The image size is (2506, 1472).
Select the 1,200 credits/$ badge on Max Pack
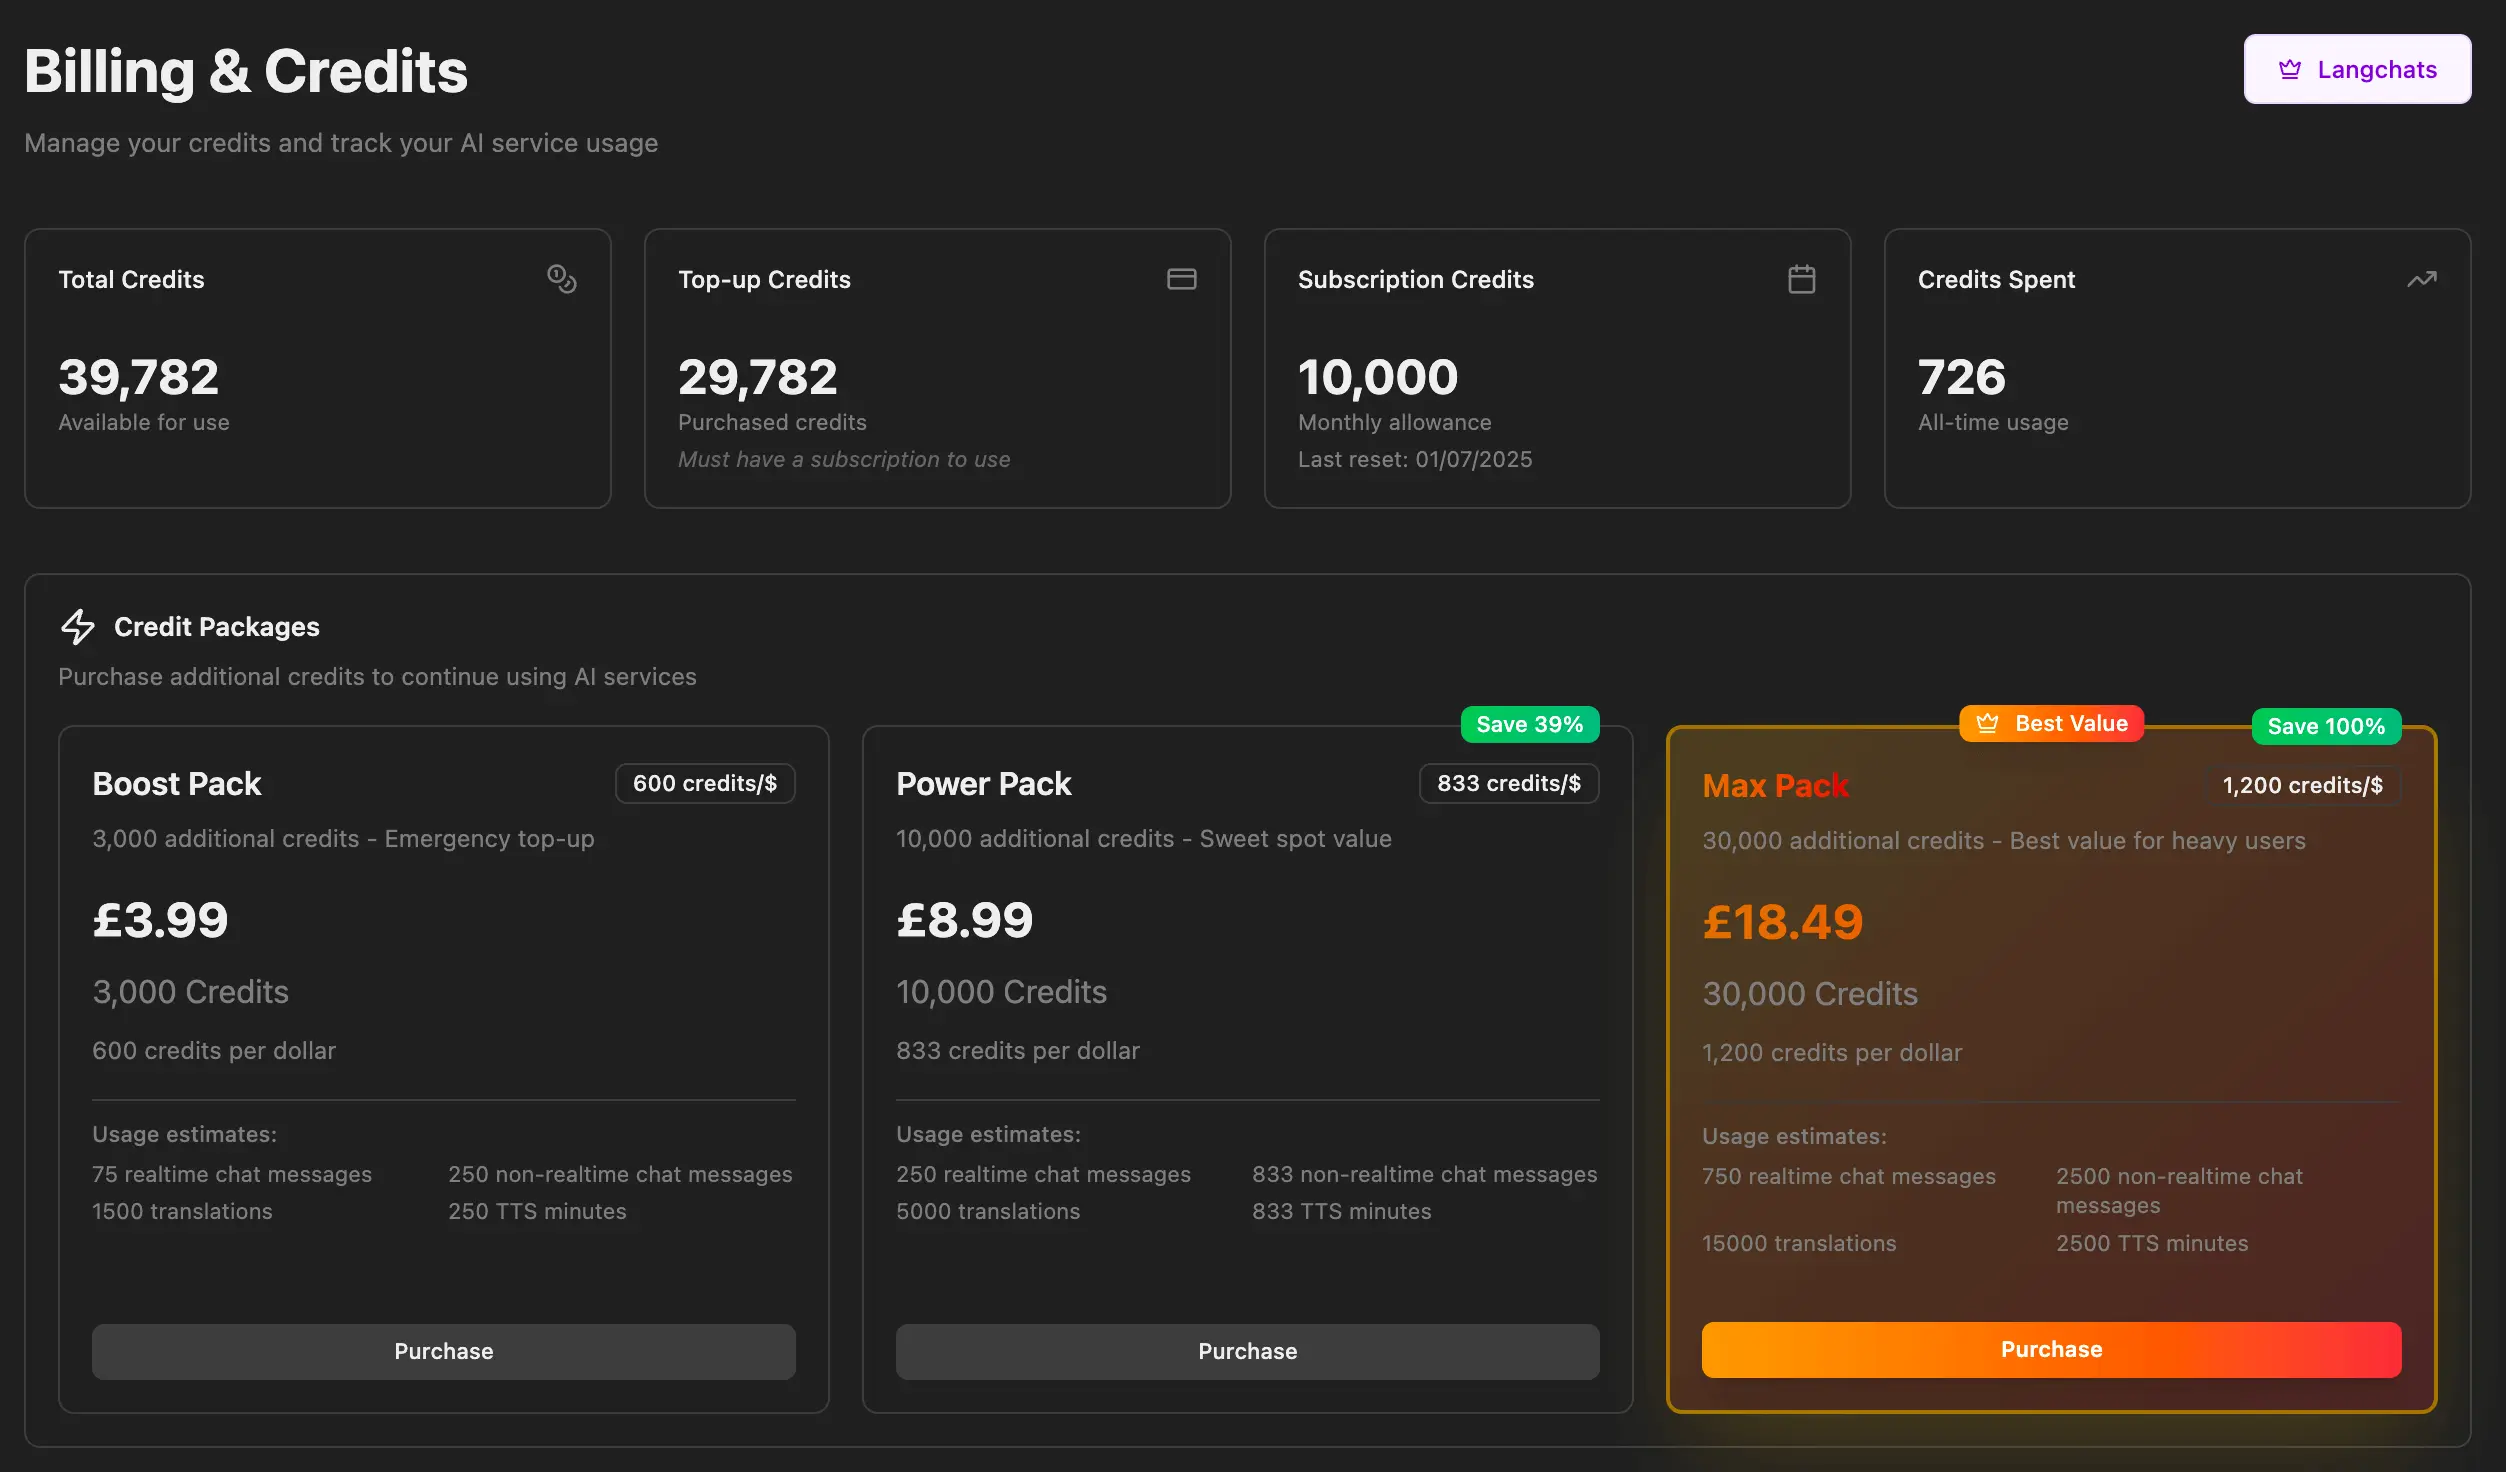pos(2303,786)
